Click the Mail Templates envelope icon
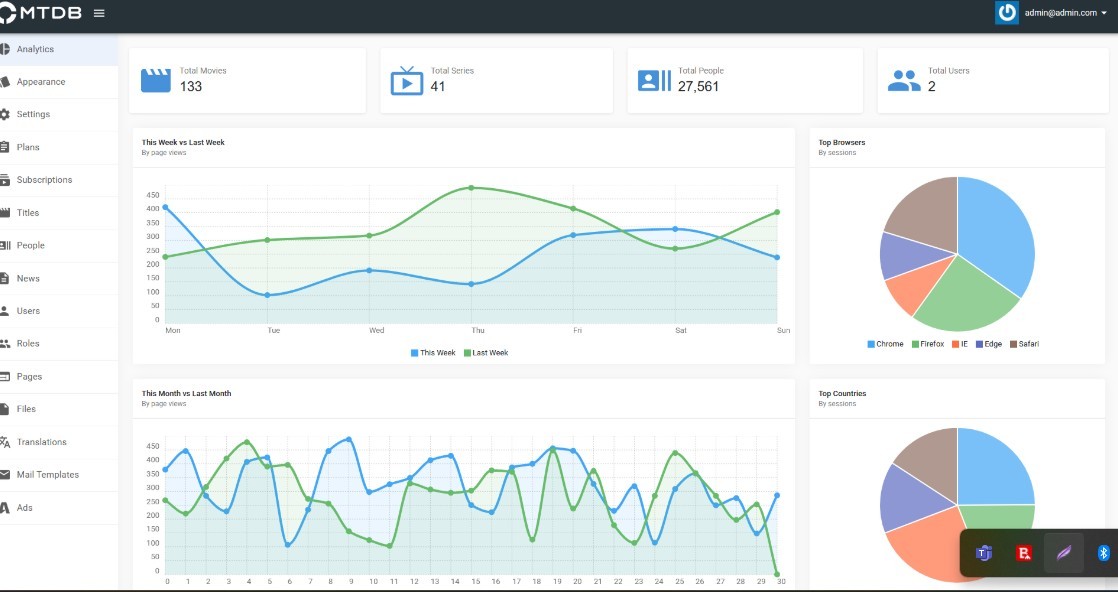 pyautogui.click(x=4, y=474)
